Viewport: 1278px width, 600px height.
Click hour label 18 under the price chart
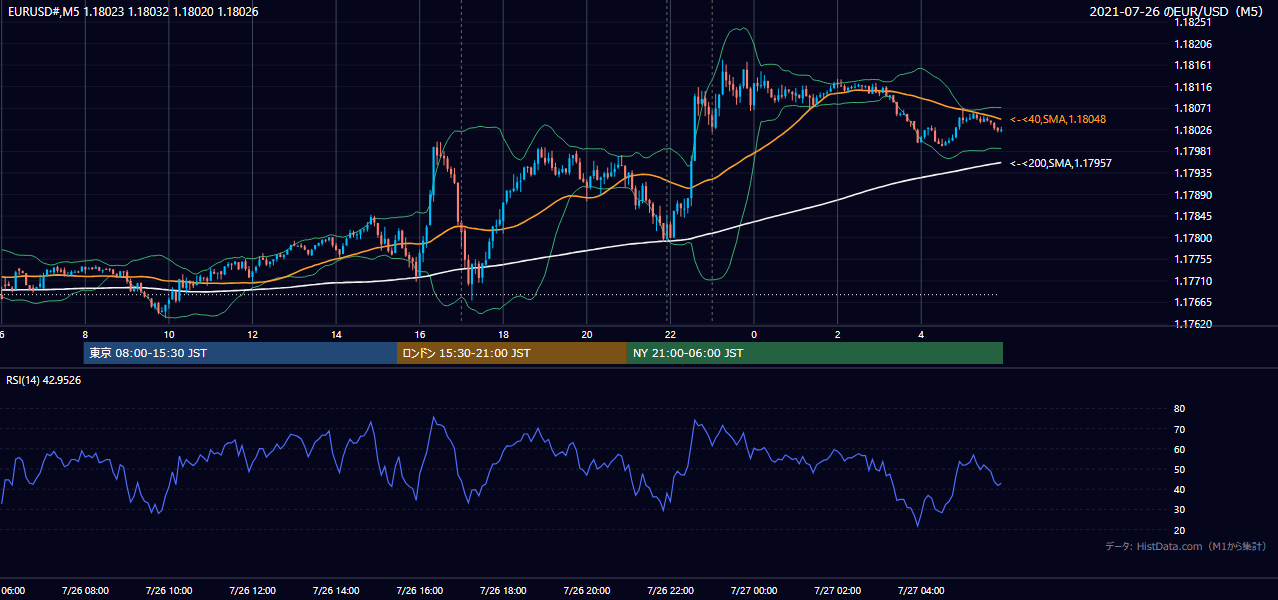(x=503, y=335)
